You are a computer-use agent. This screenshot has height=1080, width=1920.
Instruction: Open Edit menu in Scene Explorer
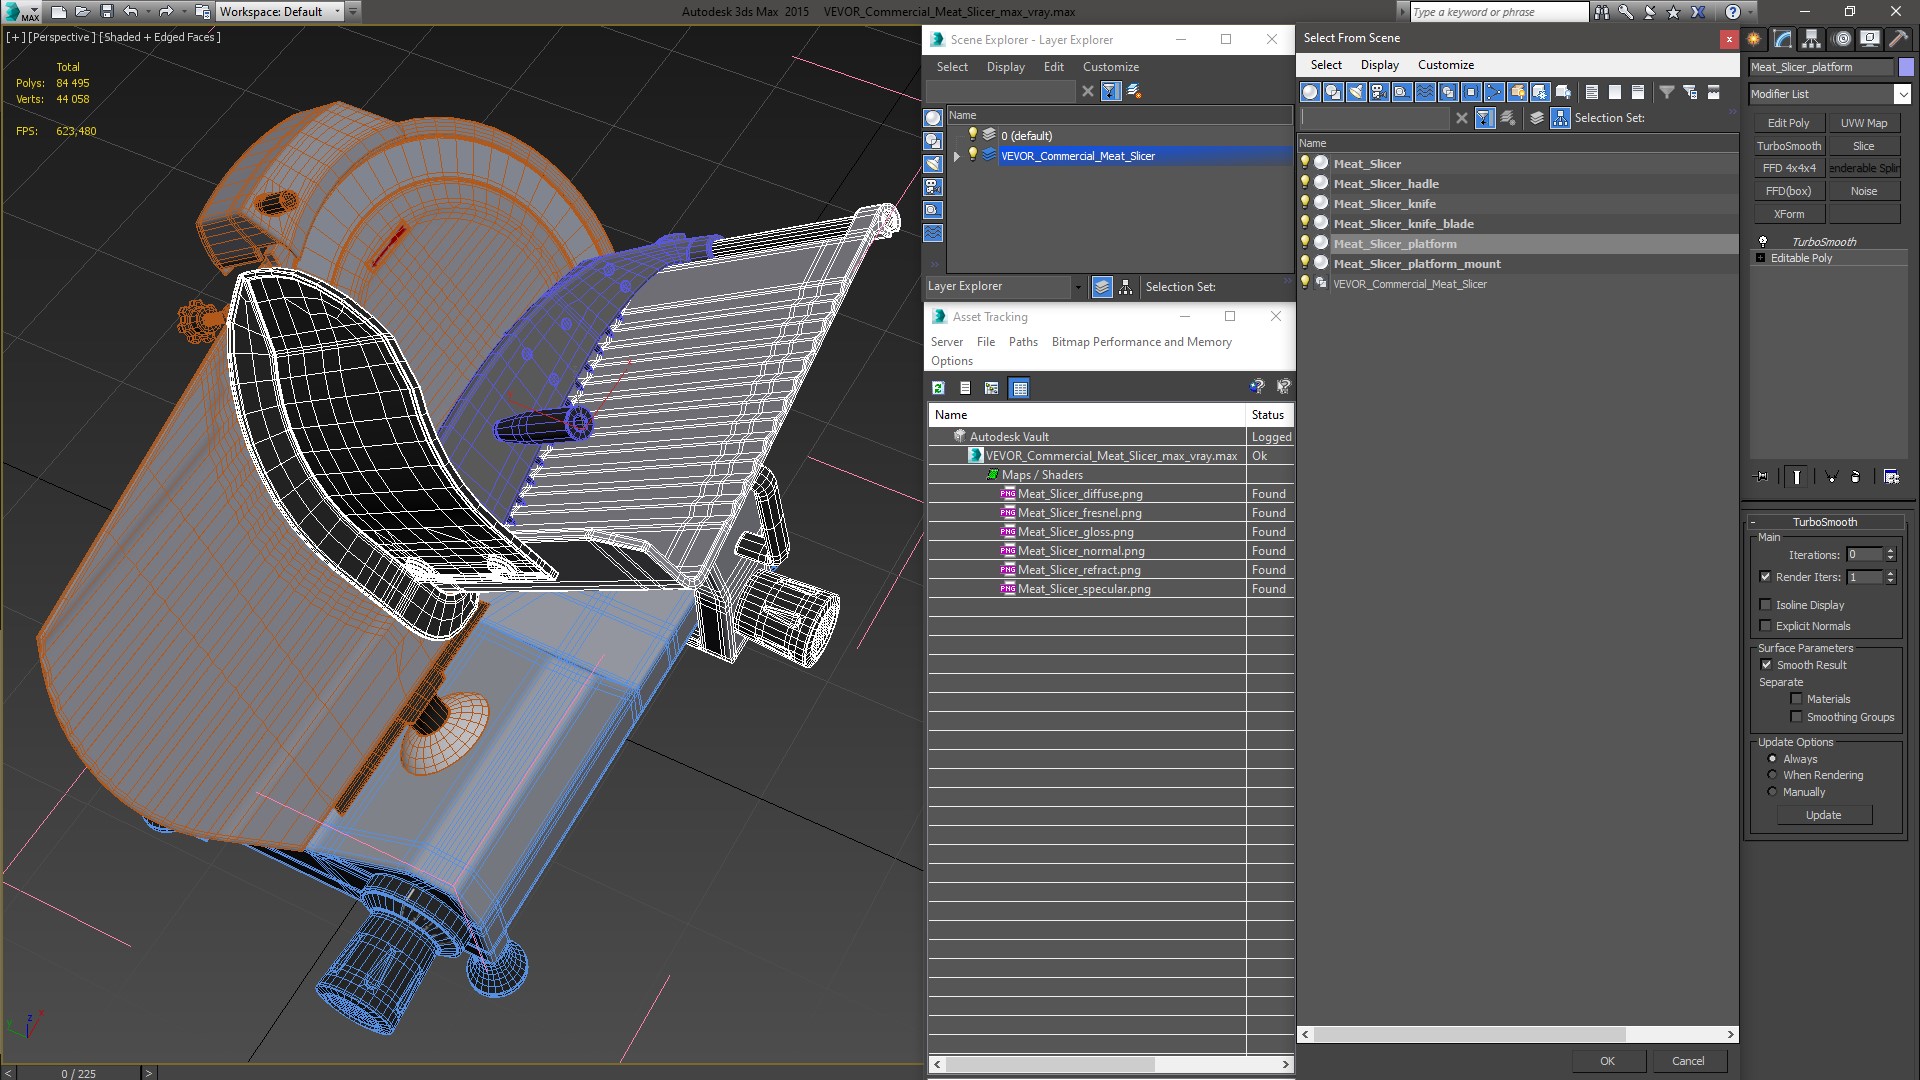[1053, 67]
